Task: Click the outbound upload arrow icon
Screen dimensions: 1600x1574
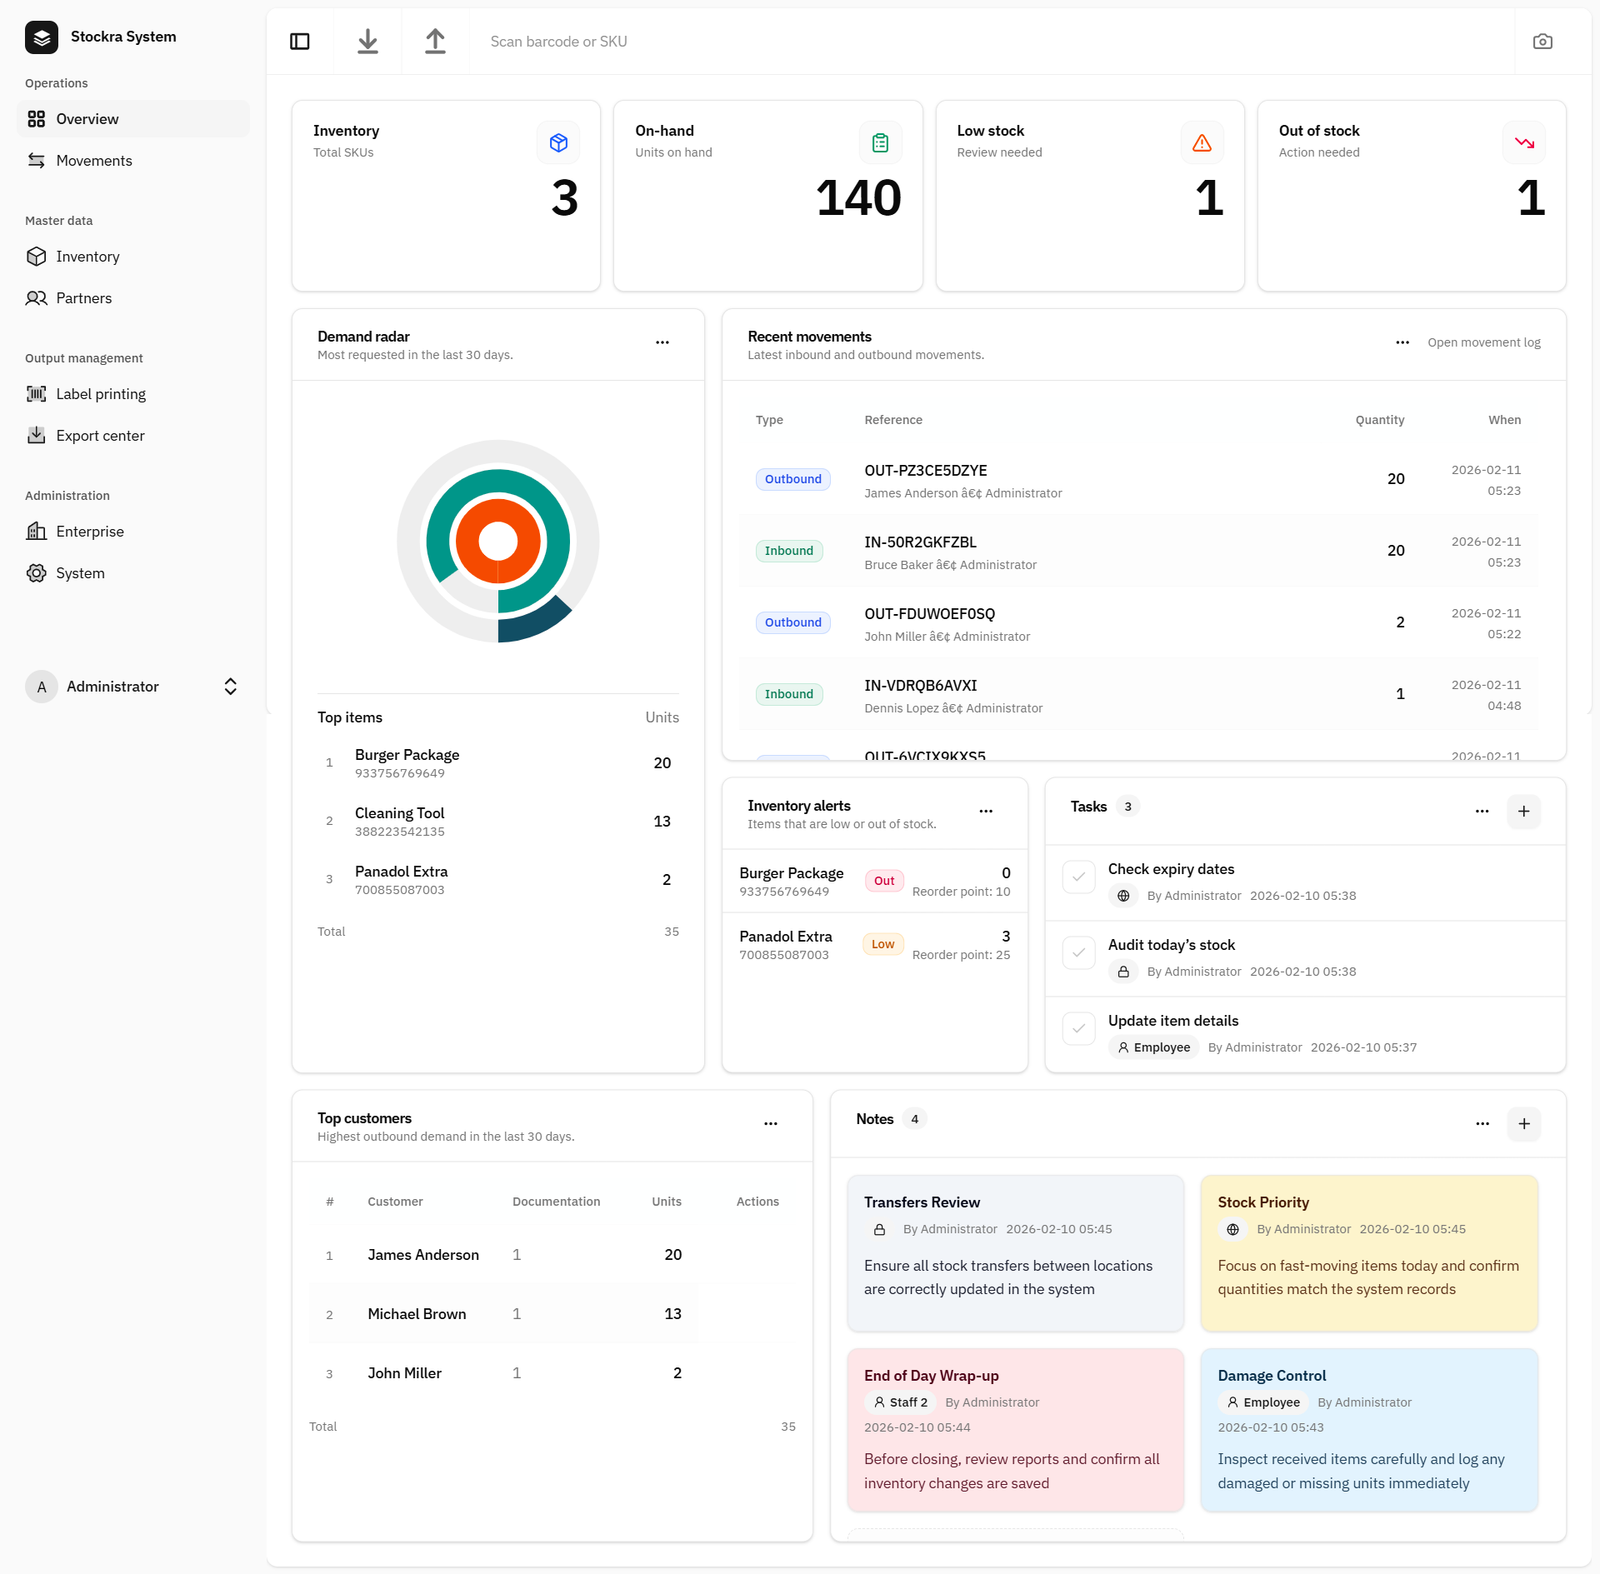Action: coord(435,41)
